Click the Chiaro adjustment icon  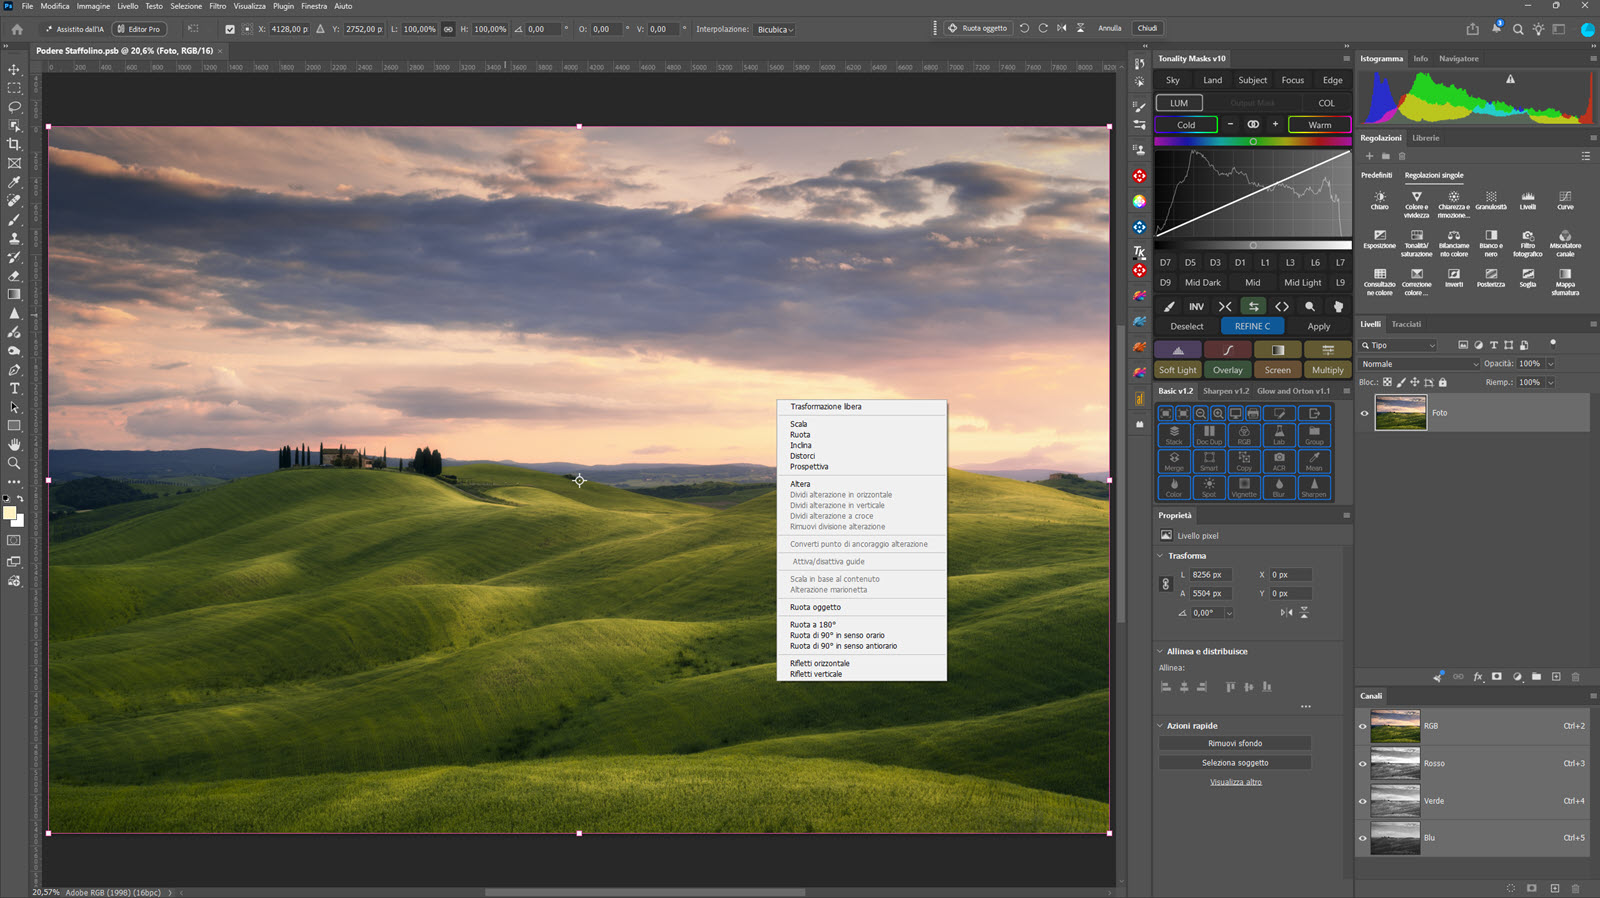pos(1380,200)
